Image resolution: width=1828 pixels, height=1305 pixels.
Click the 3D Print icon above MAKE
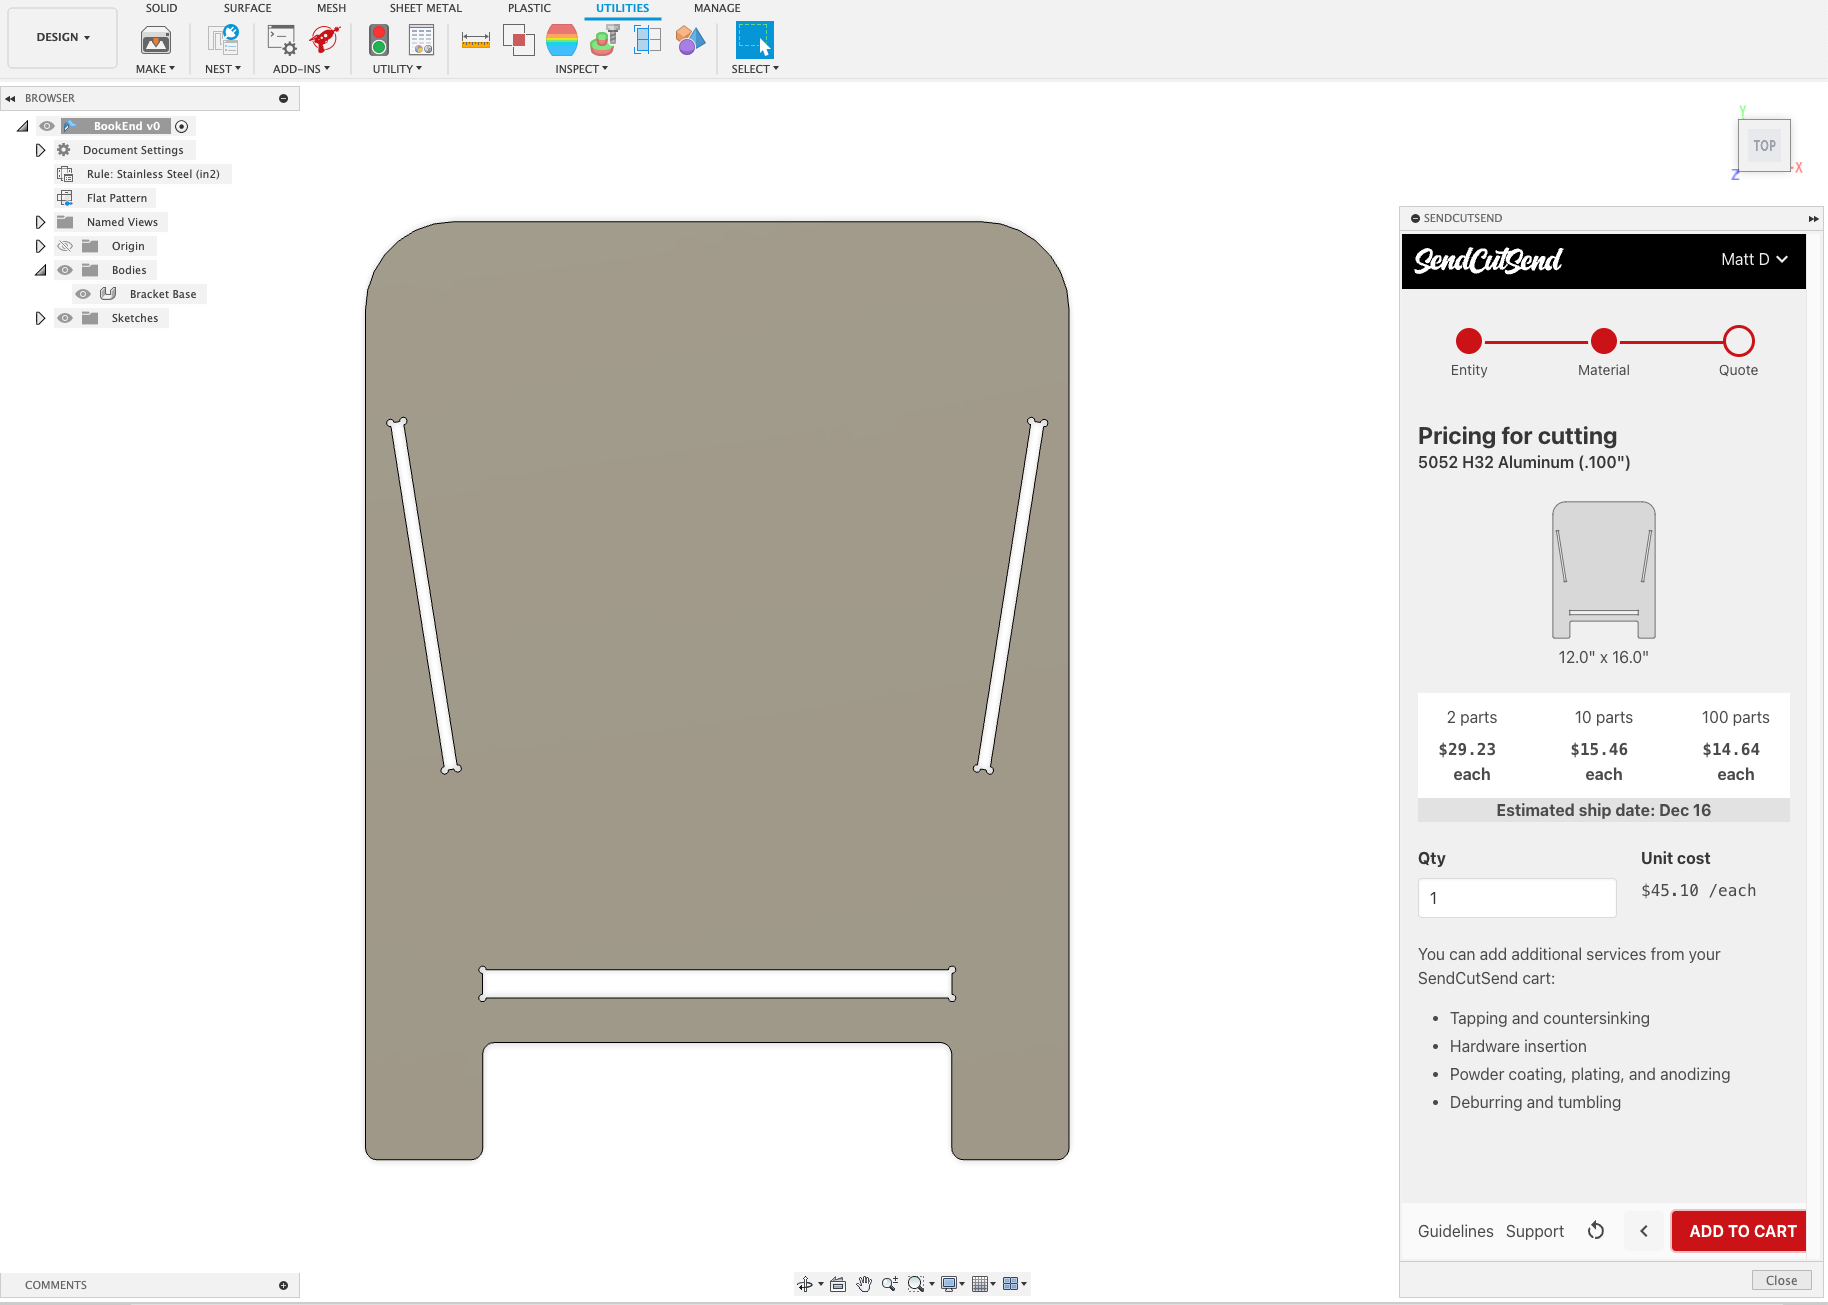coord(156,40)
